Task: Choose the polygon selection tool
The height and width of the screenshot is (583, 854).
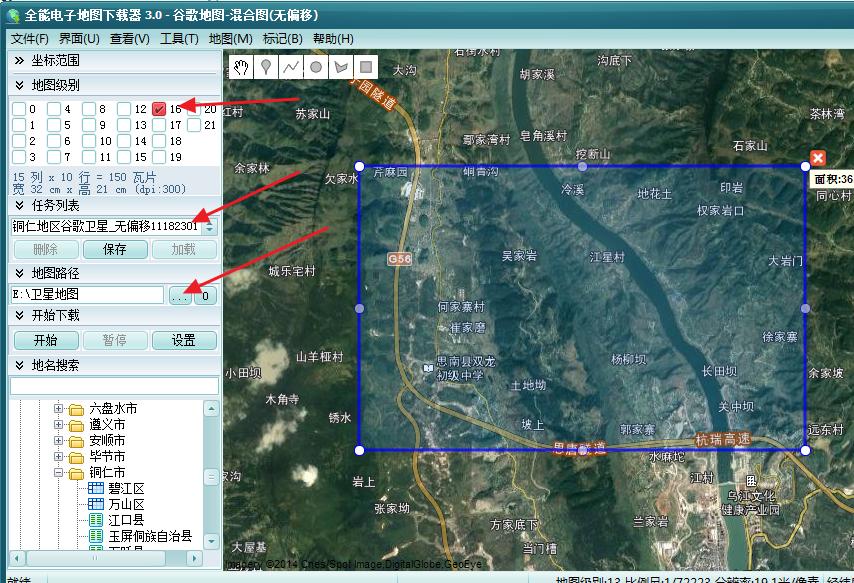Action: (341, 67)
